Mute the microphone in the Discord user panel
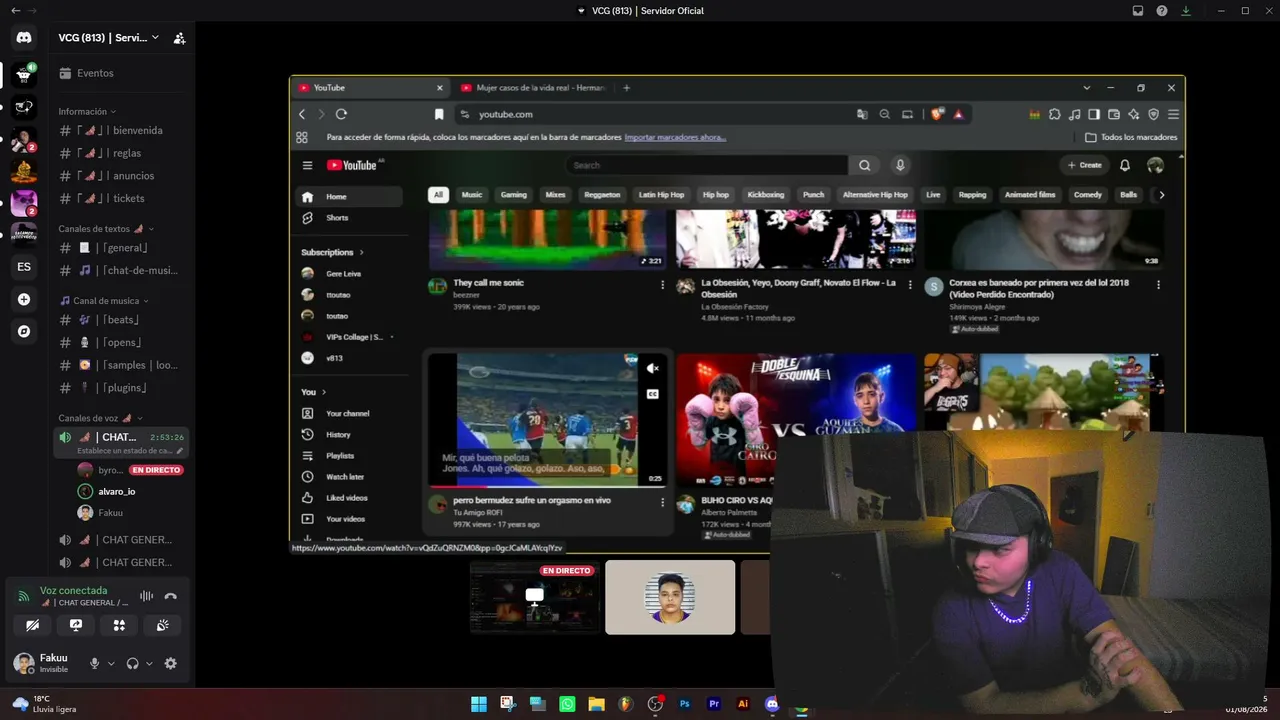The width and height of the screenshot is (1280, 720). [95, 663]
